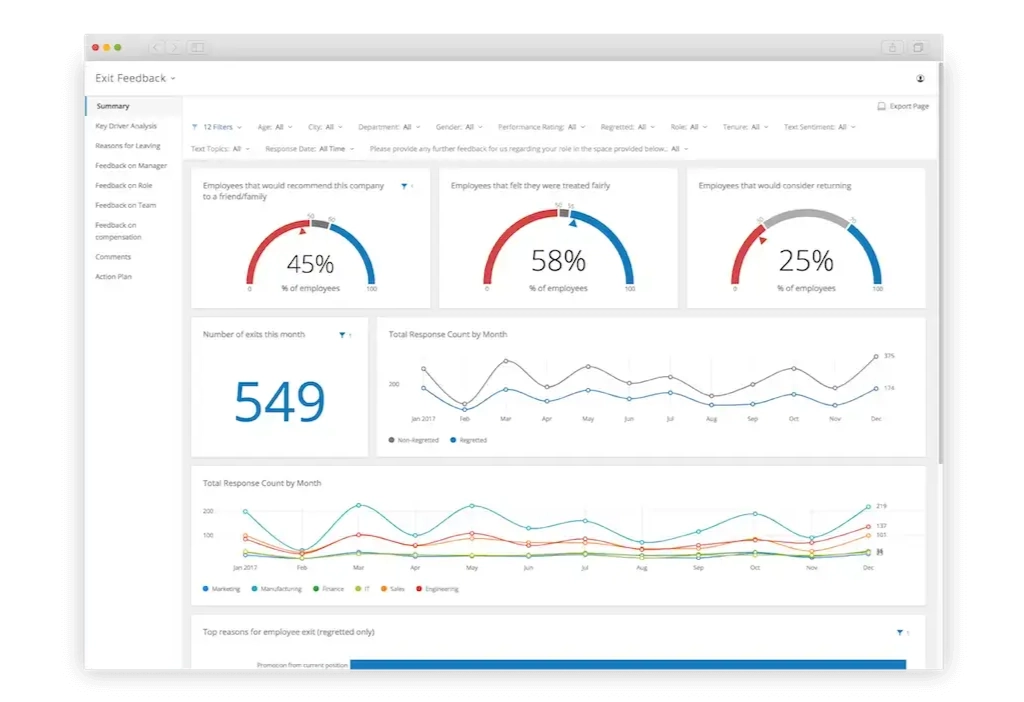The width and height of the screenshot is (1024, 702).
Task: Click filter icon on recommend company widget
Action: (404, 186)
